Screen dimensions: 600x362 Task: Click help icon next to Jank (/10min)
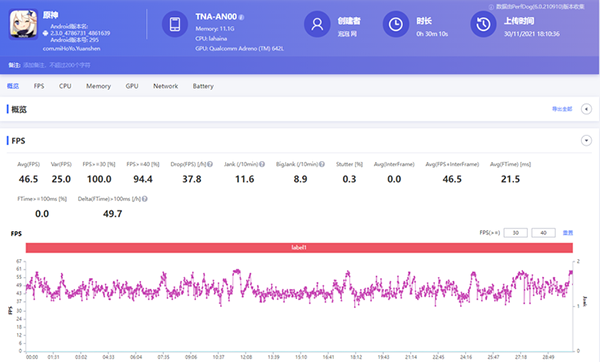(x=262, y=164)
